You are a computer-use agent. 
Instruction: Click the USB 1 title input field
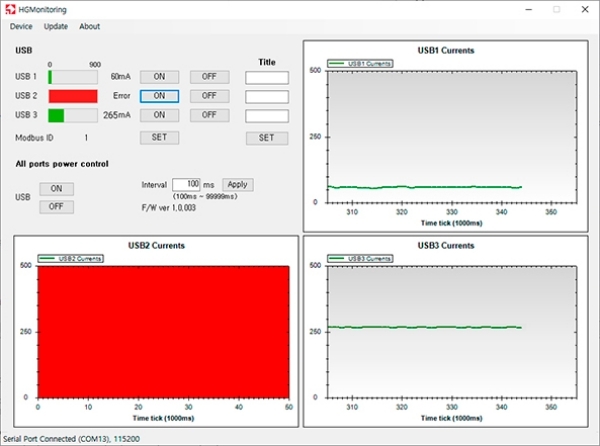click(x=266, y=77)
